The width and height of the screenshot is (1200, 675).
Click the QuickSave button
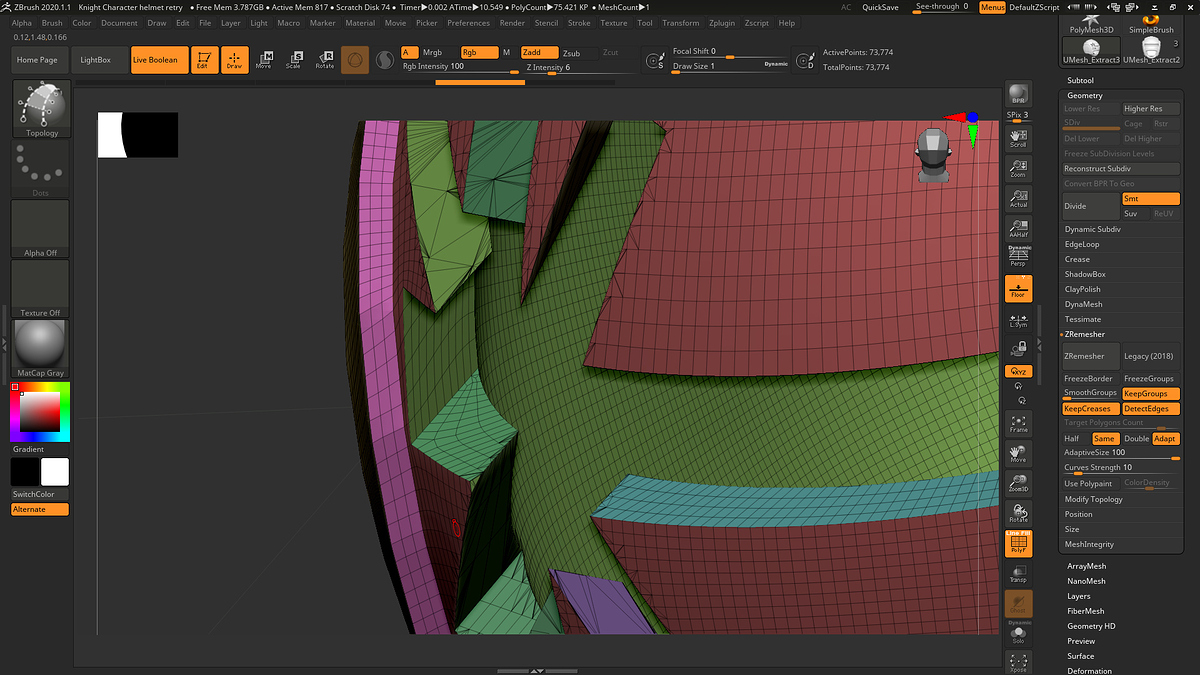point(880,7)
